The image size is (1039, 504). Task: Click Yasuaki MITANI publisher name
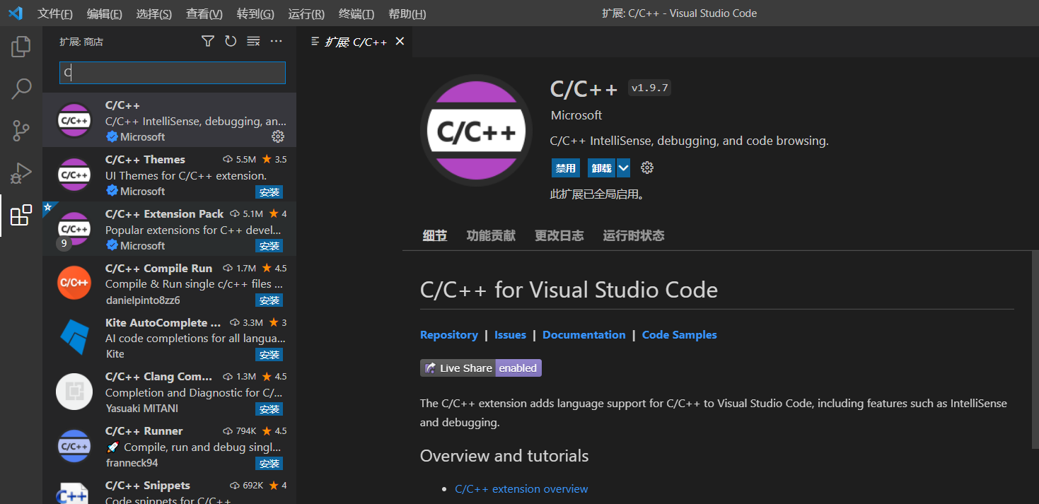[141, 409]
